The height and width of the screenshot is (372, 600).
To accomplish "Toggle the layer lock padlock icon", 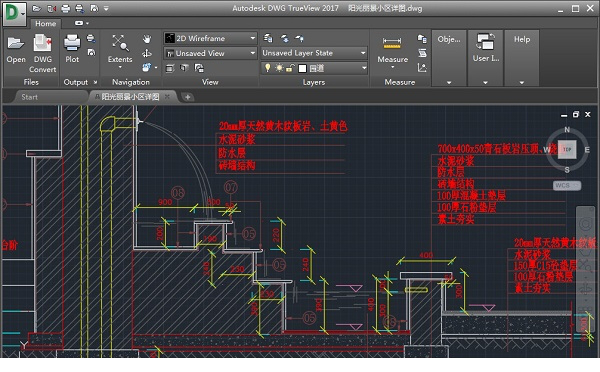I will click(290, 68).
